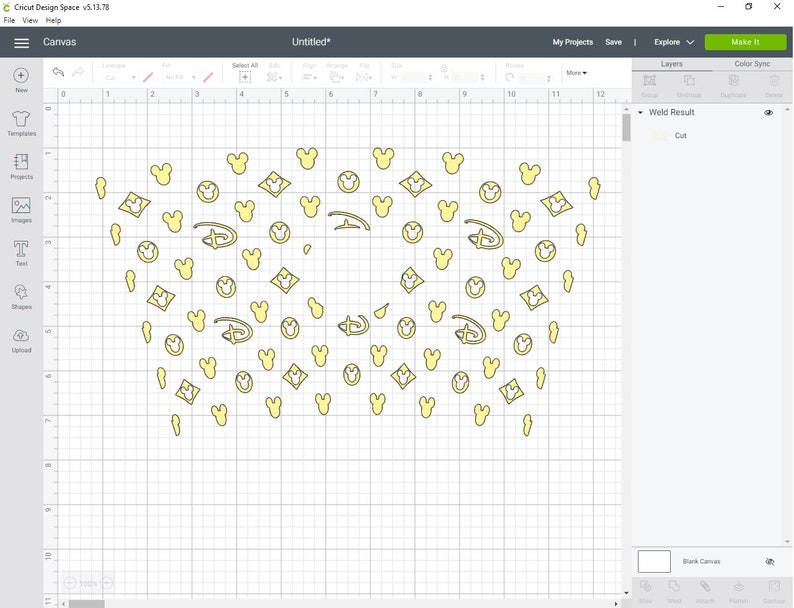Image resolution: width=794 pixels, height=608 pixels.
Task: Click the Rotate angle input field
Action: tap(532, 78)
